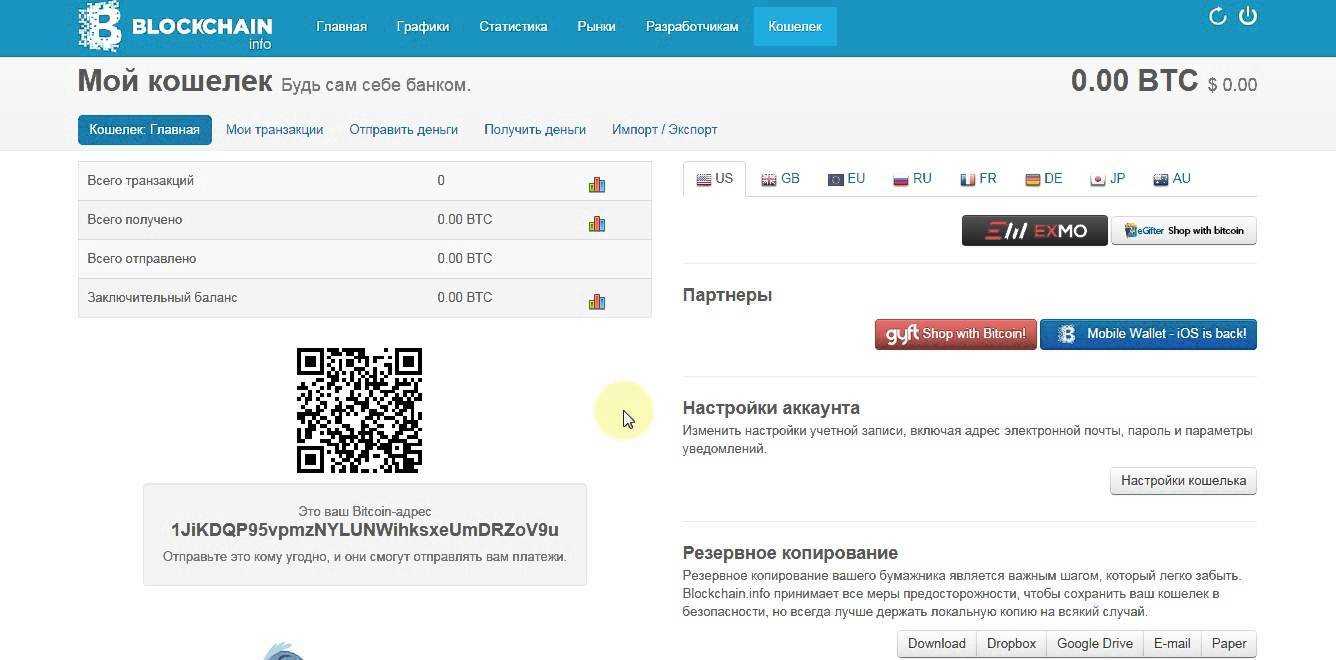Open Главная in top navigation
Image resolution: width=1336 pixels, height=660 pixels.
click(x=341, y=27)
